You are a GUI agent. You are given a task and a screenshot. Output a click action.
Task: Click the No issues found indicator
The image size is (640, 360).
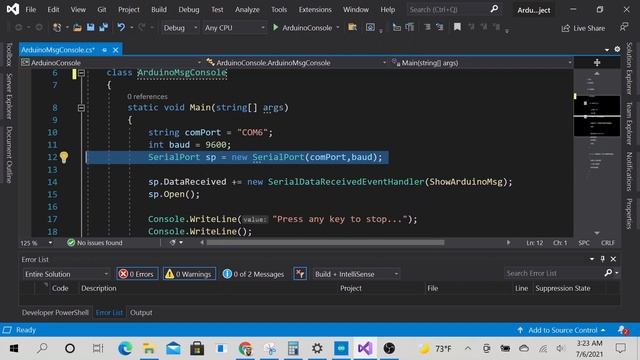95,243
